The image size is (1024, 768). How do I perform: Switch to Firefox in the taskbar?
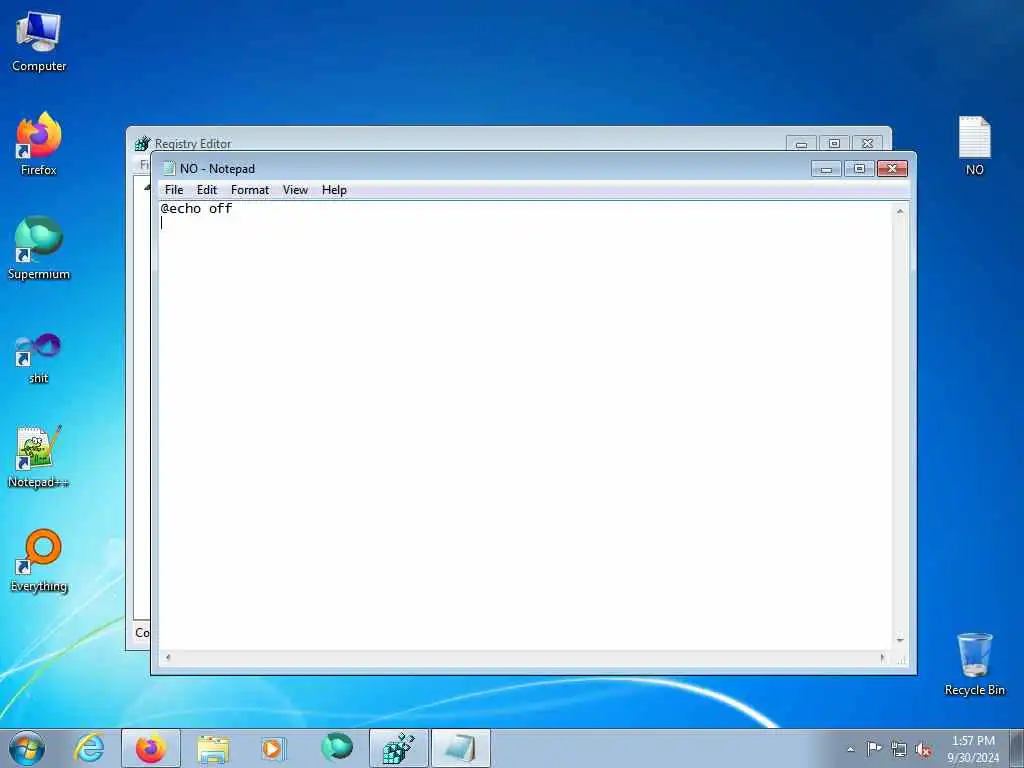[151, 748]
